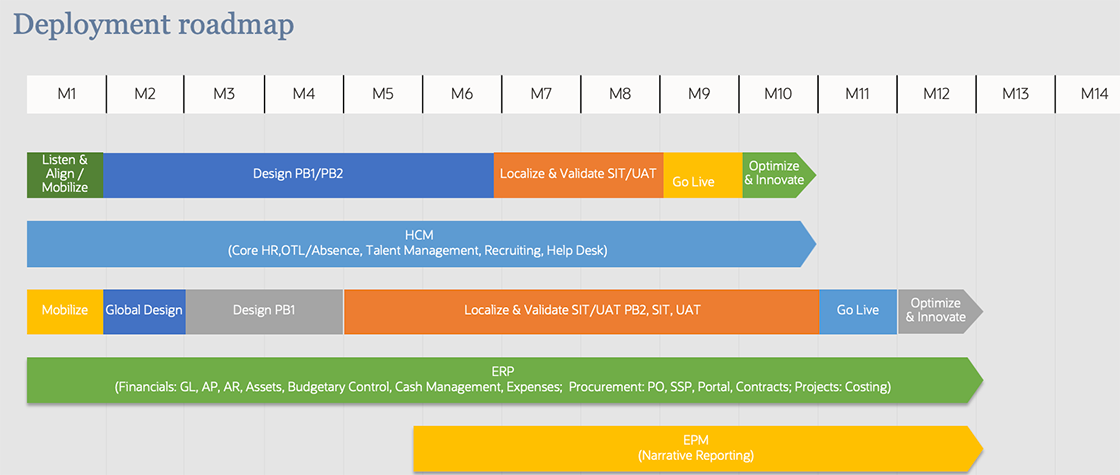The width and height of the screenshot is (1120, 475).
Task: Select the gray Optimize & Innovate arrow
Action: coord(936,311)
